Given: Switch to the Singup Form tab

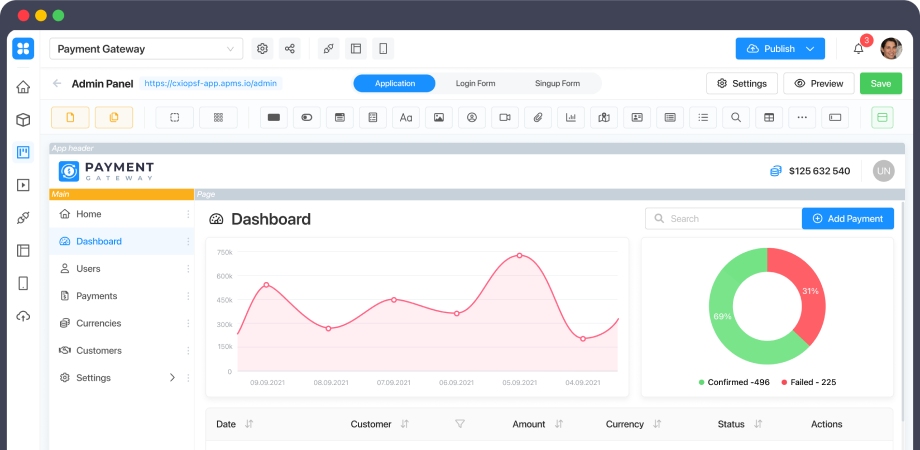Looking at the screenshot, I should (557, 83).
